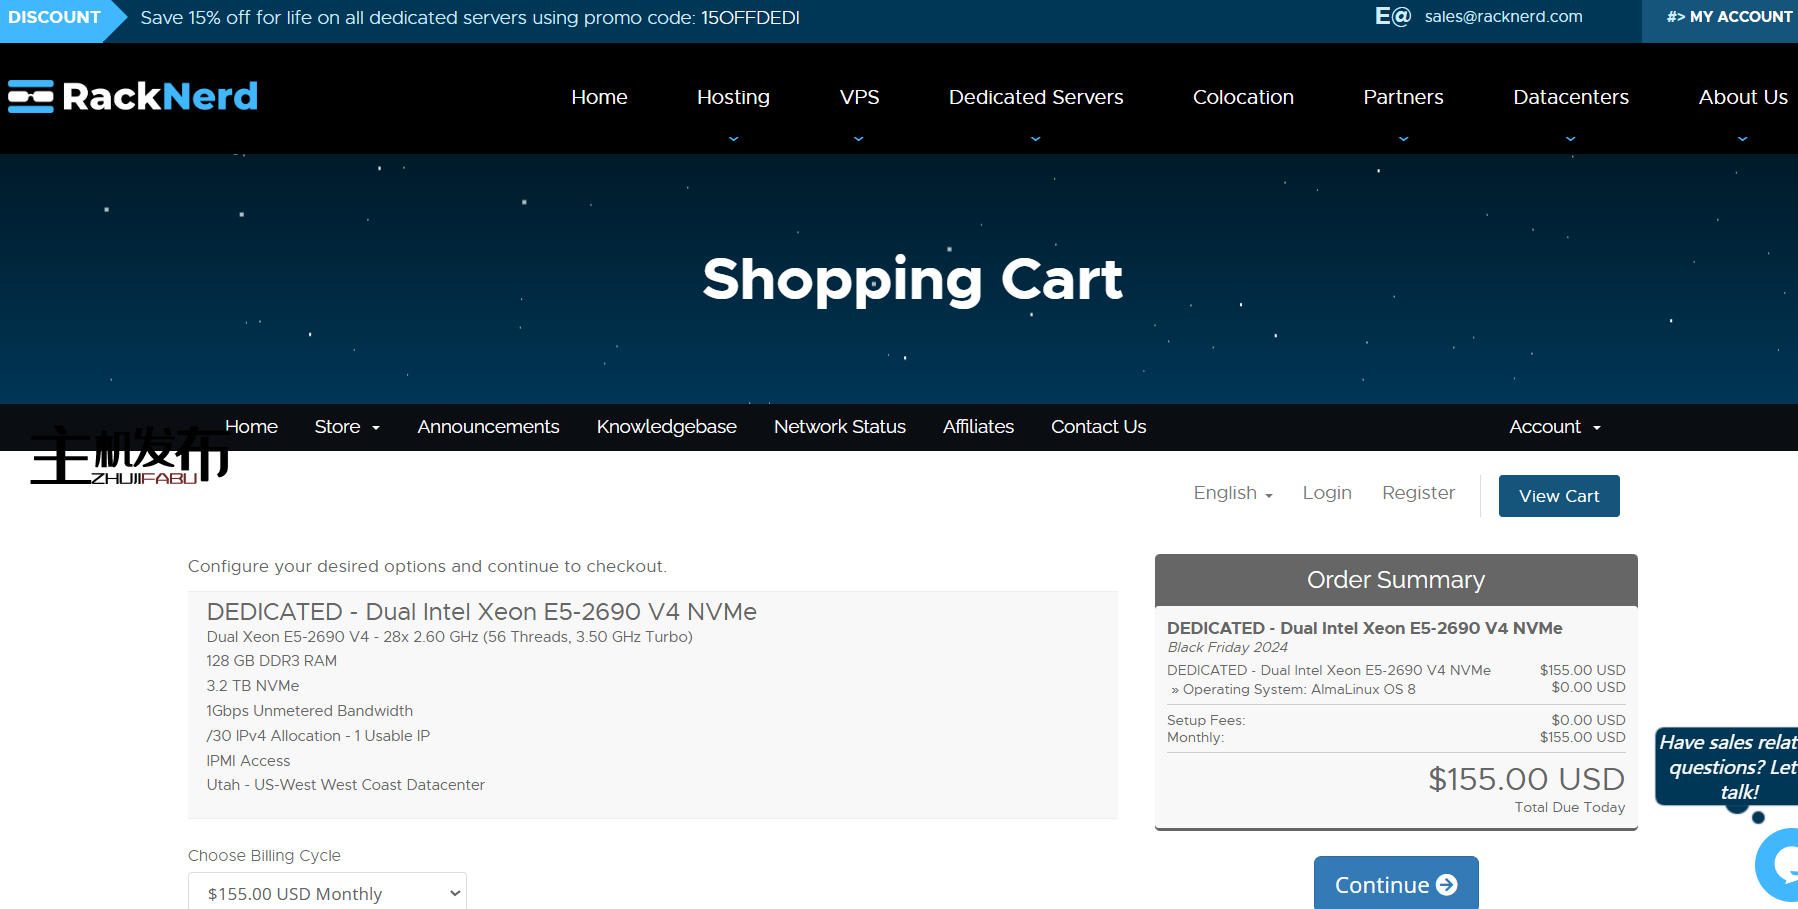Check the Network Status page
This screenshot has width=1798, height=909.
point(839,427)
